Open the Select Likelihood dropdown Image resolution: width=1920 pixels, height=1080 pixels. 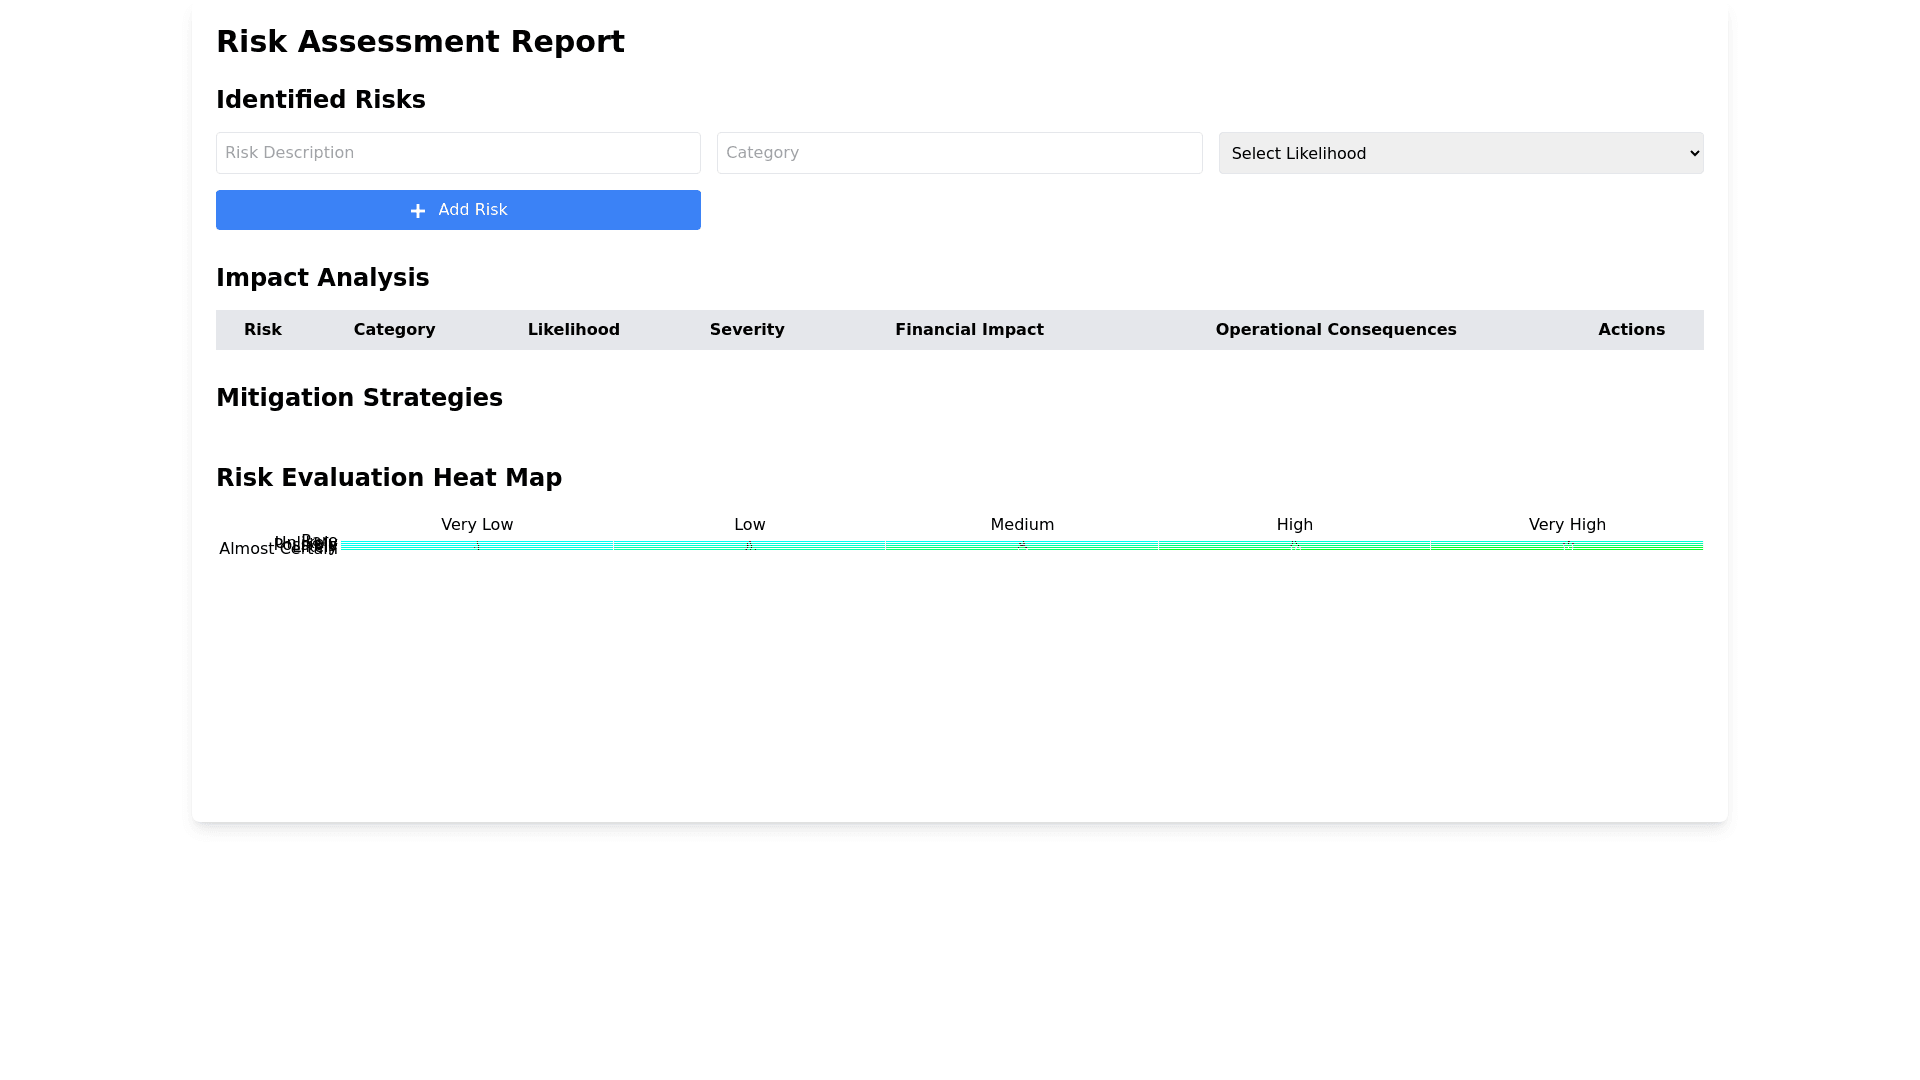(1460, 153)
